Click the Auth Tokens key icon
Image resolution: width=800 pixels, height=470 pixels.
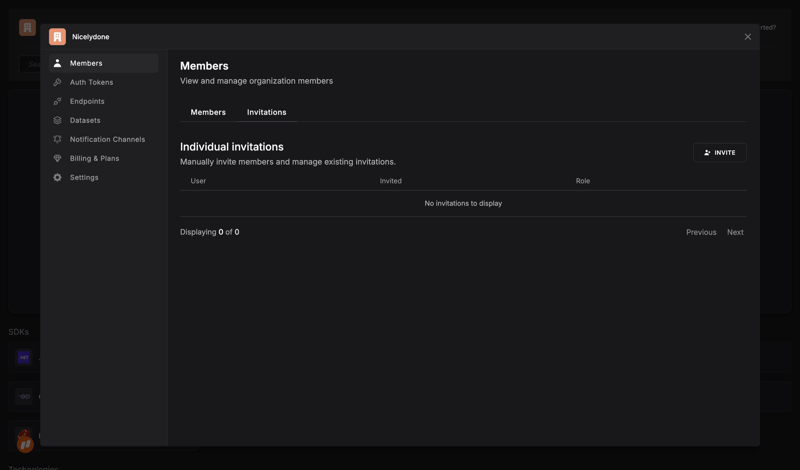point(57,82)
